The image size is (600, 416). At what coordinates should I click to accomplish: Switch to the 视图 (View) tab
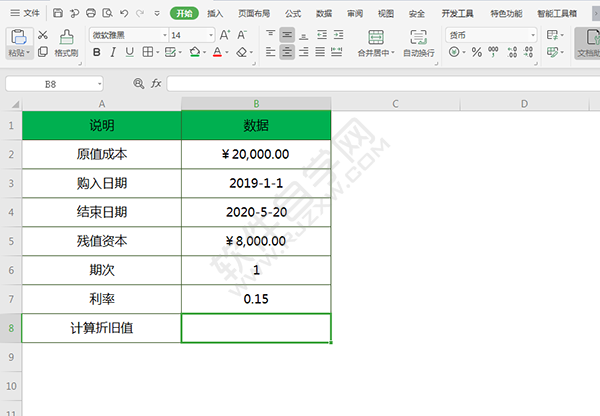(386, 13)
